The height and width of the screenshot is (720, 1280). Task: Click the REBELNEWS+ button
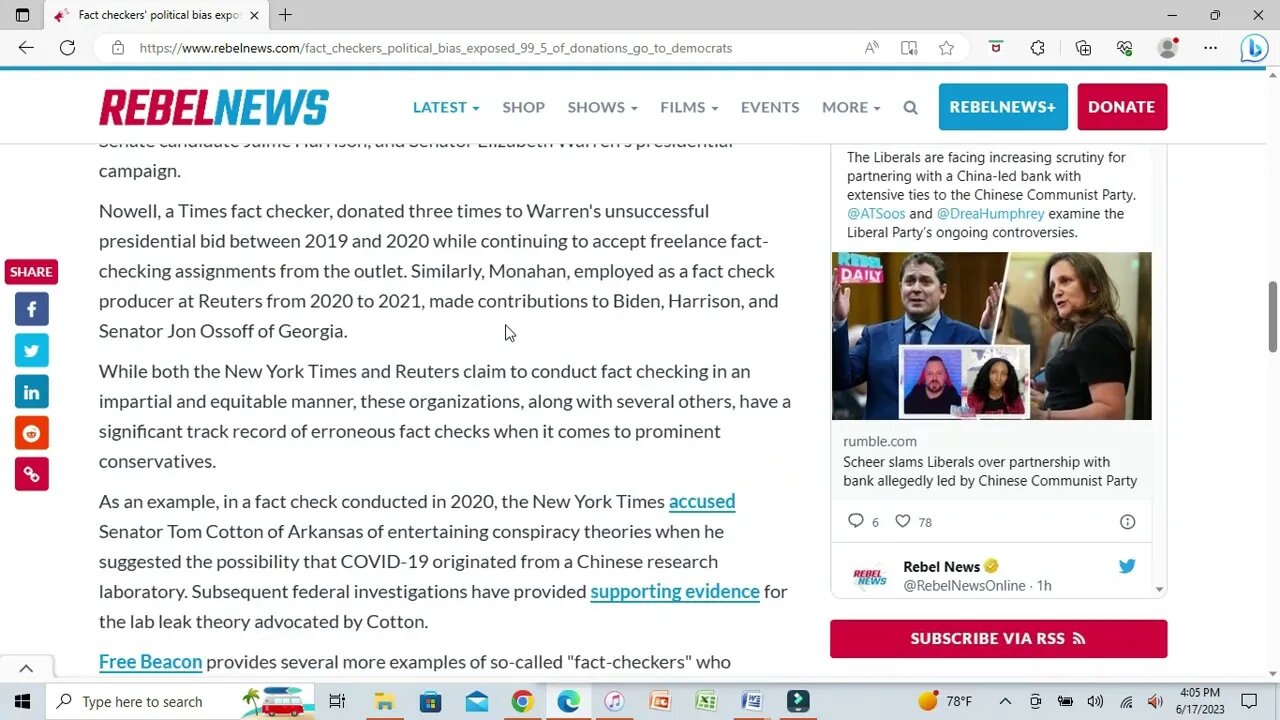pos(1003,107)
